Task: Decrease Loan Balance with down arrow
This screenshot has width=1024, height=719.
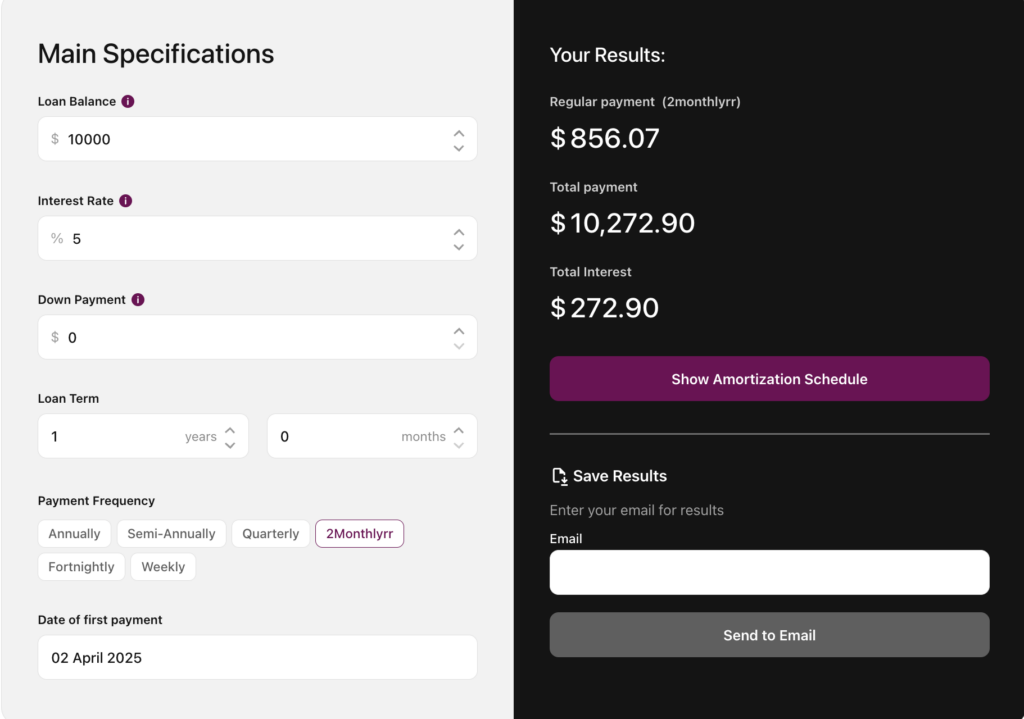Action: tap(458, 148)
